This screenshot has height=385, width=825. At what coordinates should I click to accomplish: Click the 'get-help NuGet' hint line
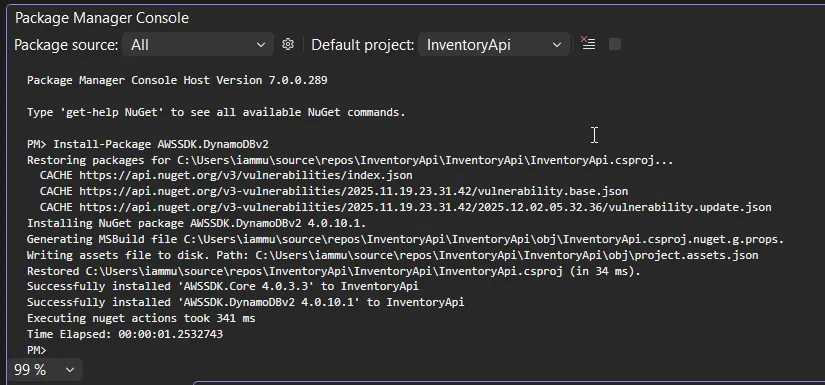pyautogui.click(x=216, y=113)
